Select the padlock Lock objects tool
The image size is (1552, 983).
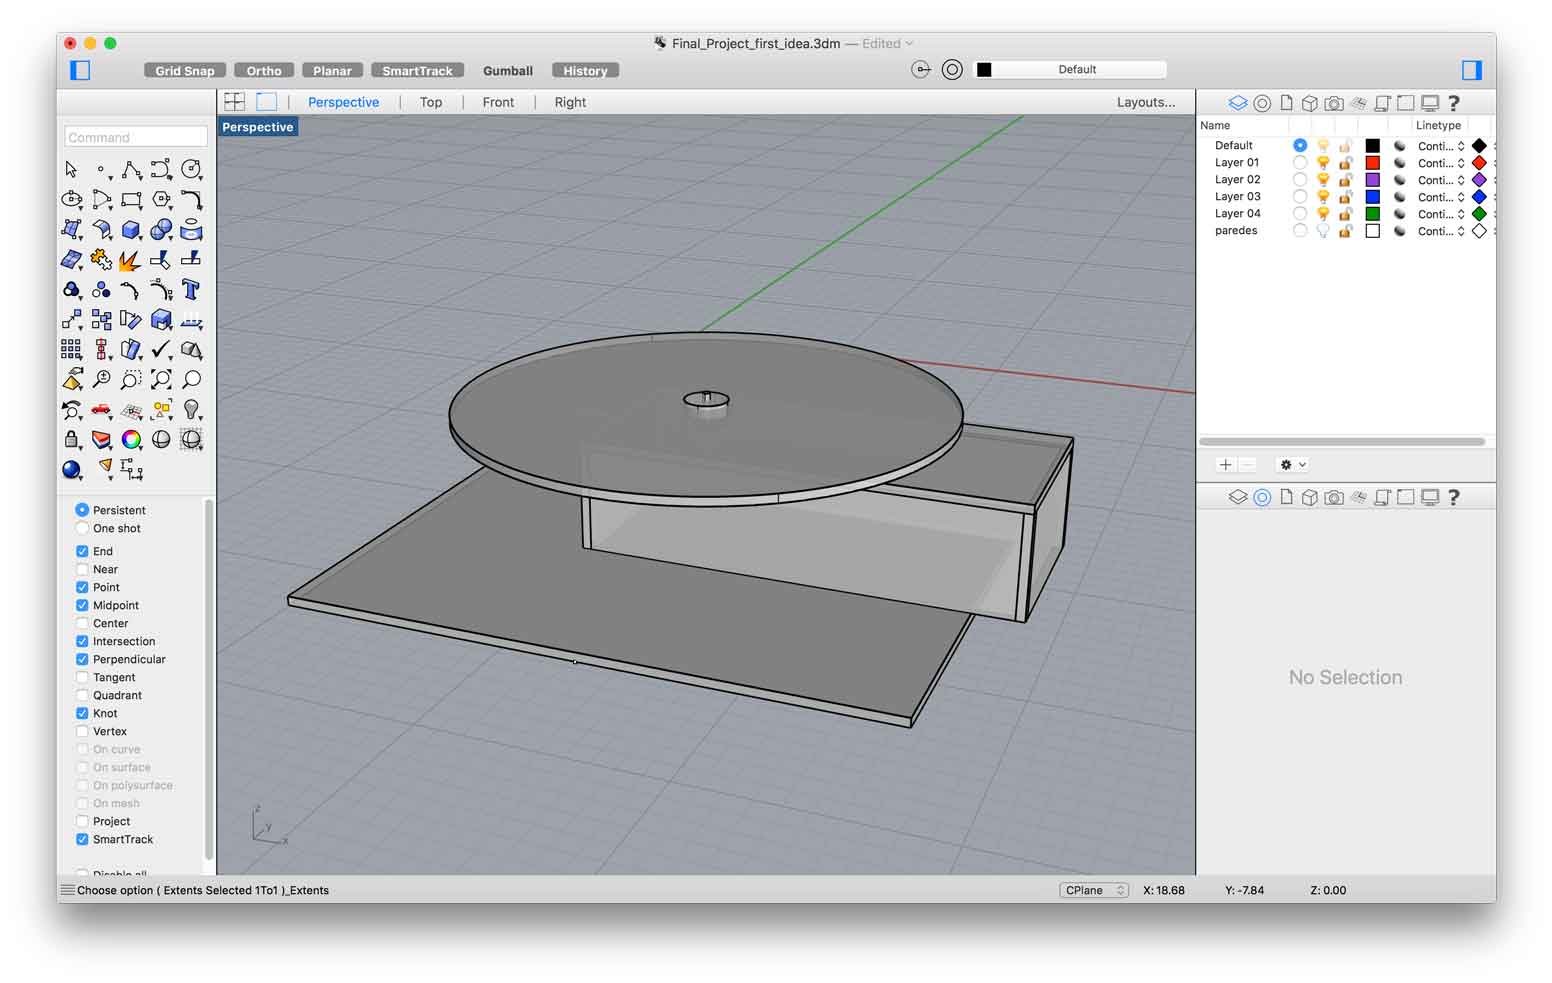pos(71,439)
